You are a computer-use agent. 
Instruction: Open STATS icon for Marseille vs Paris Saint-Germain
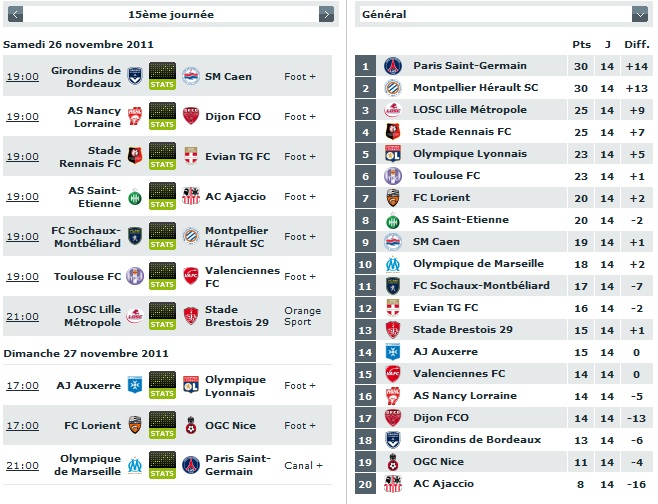coord(162,465)
